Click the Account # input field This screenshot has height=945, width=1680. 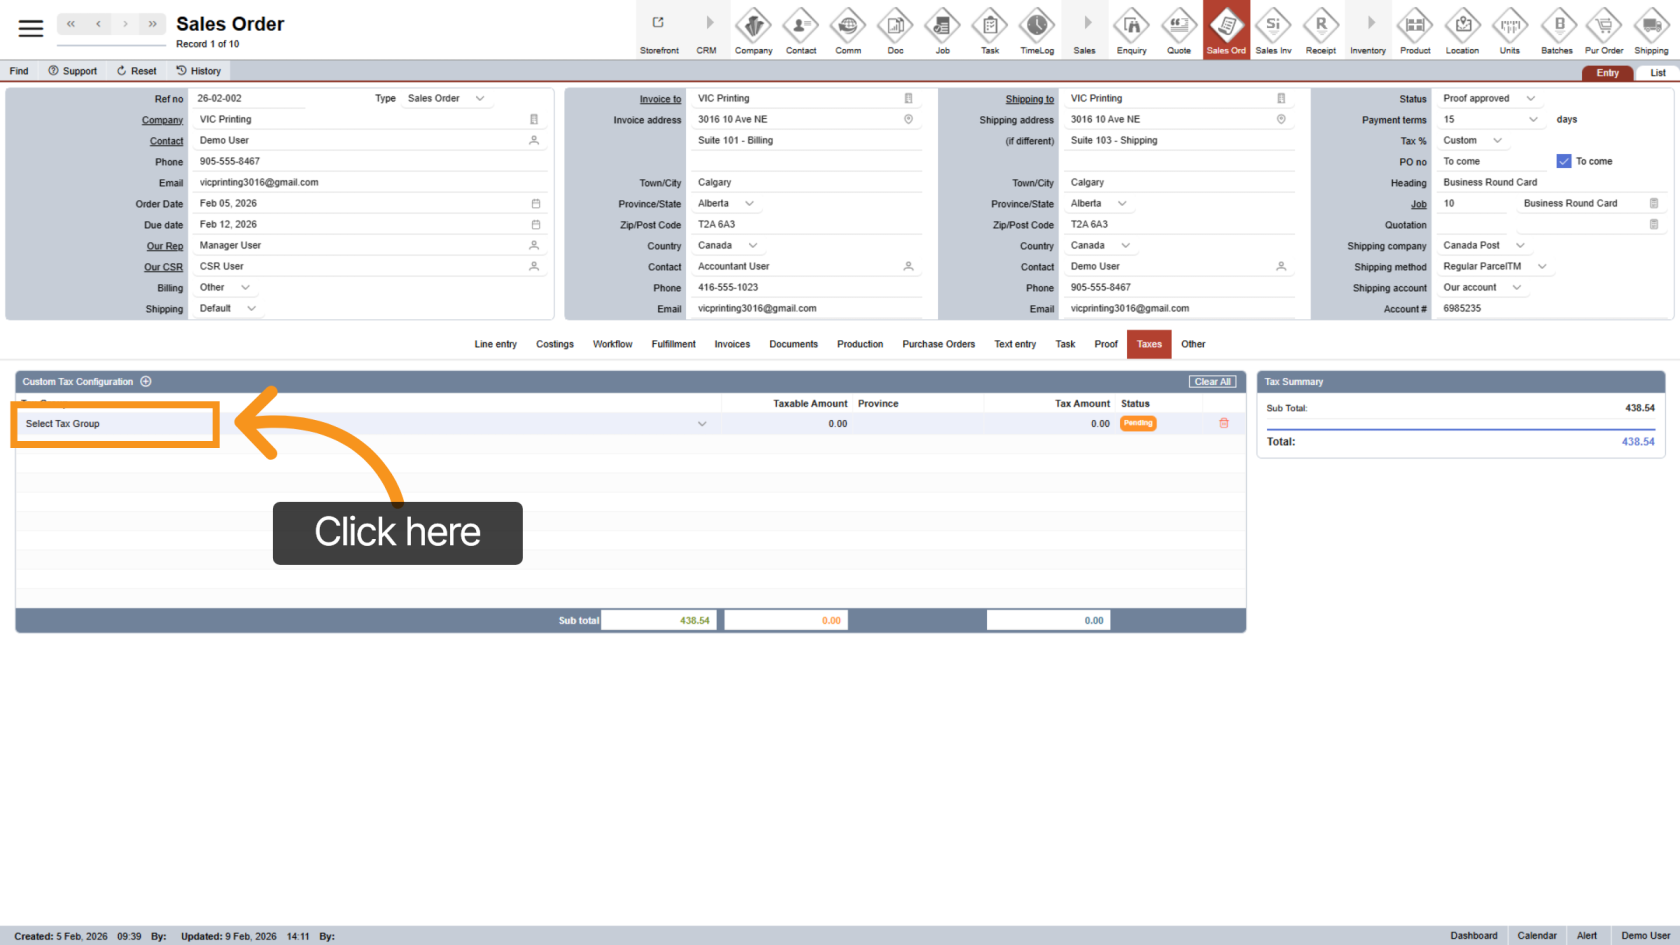(1550, 309)
